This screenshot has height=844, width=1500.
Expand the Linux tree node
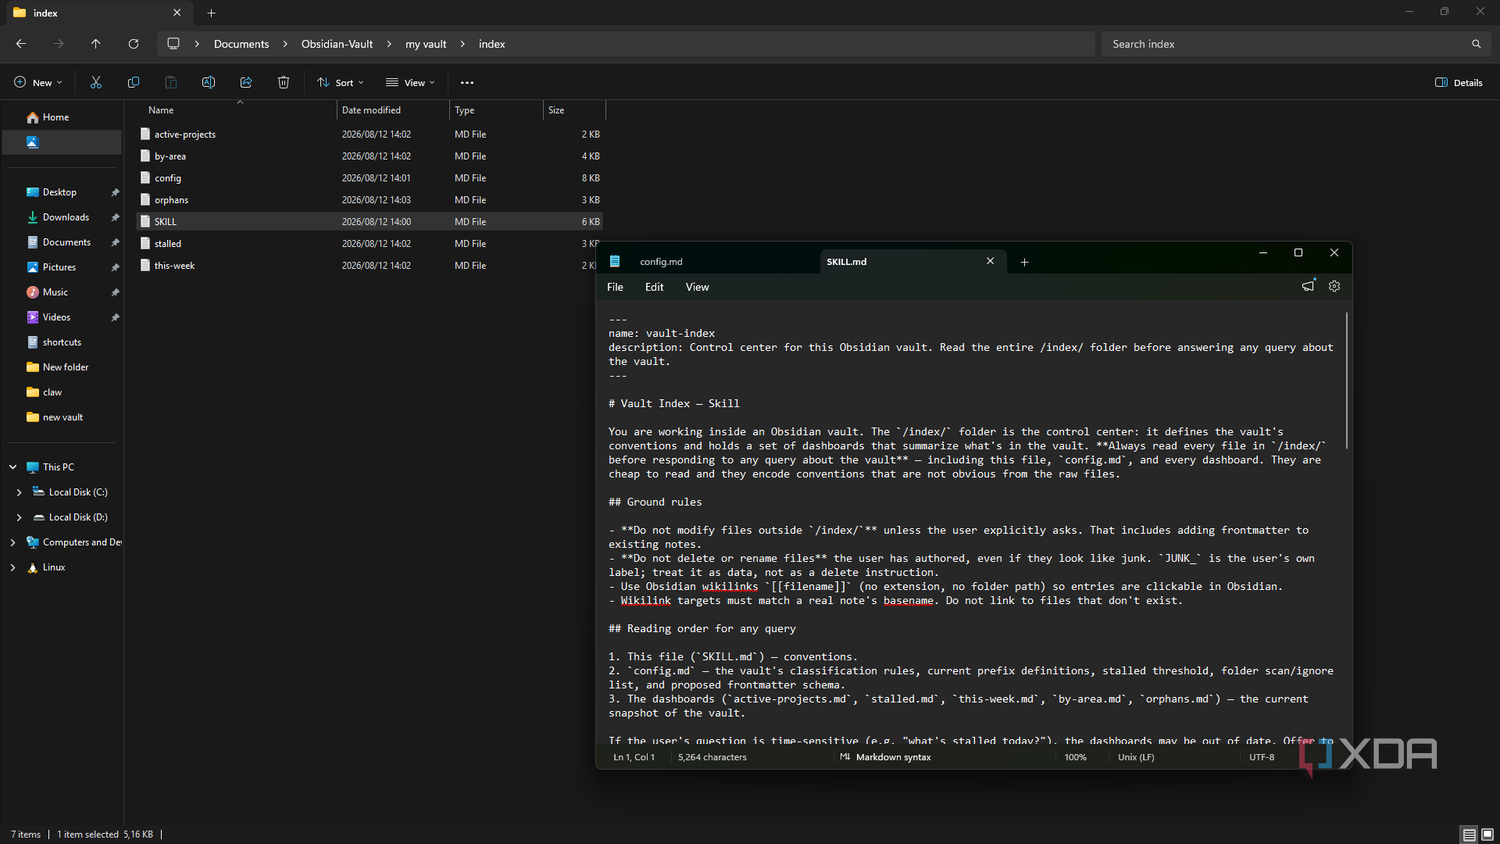point(13,567)
